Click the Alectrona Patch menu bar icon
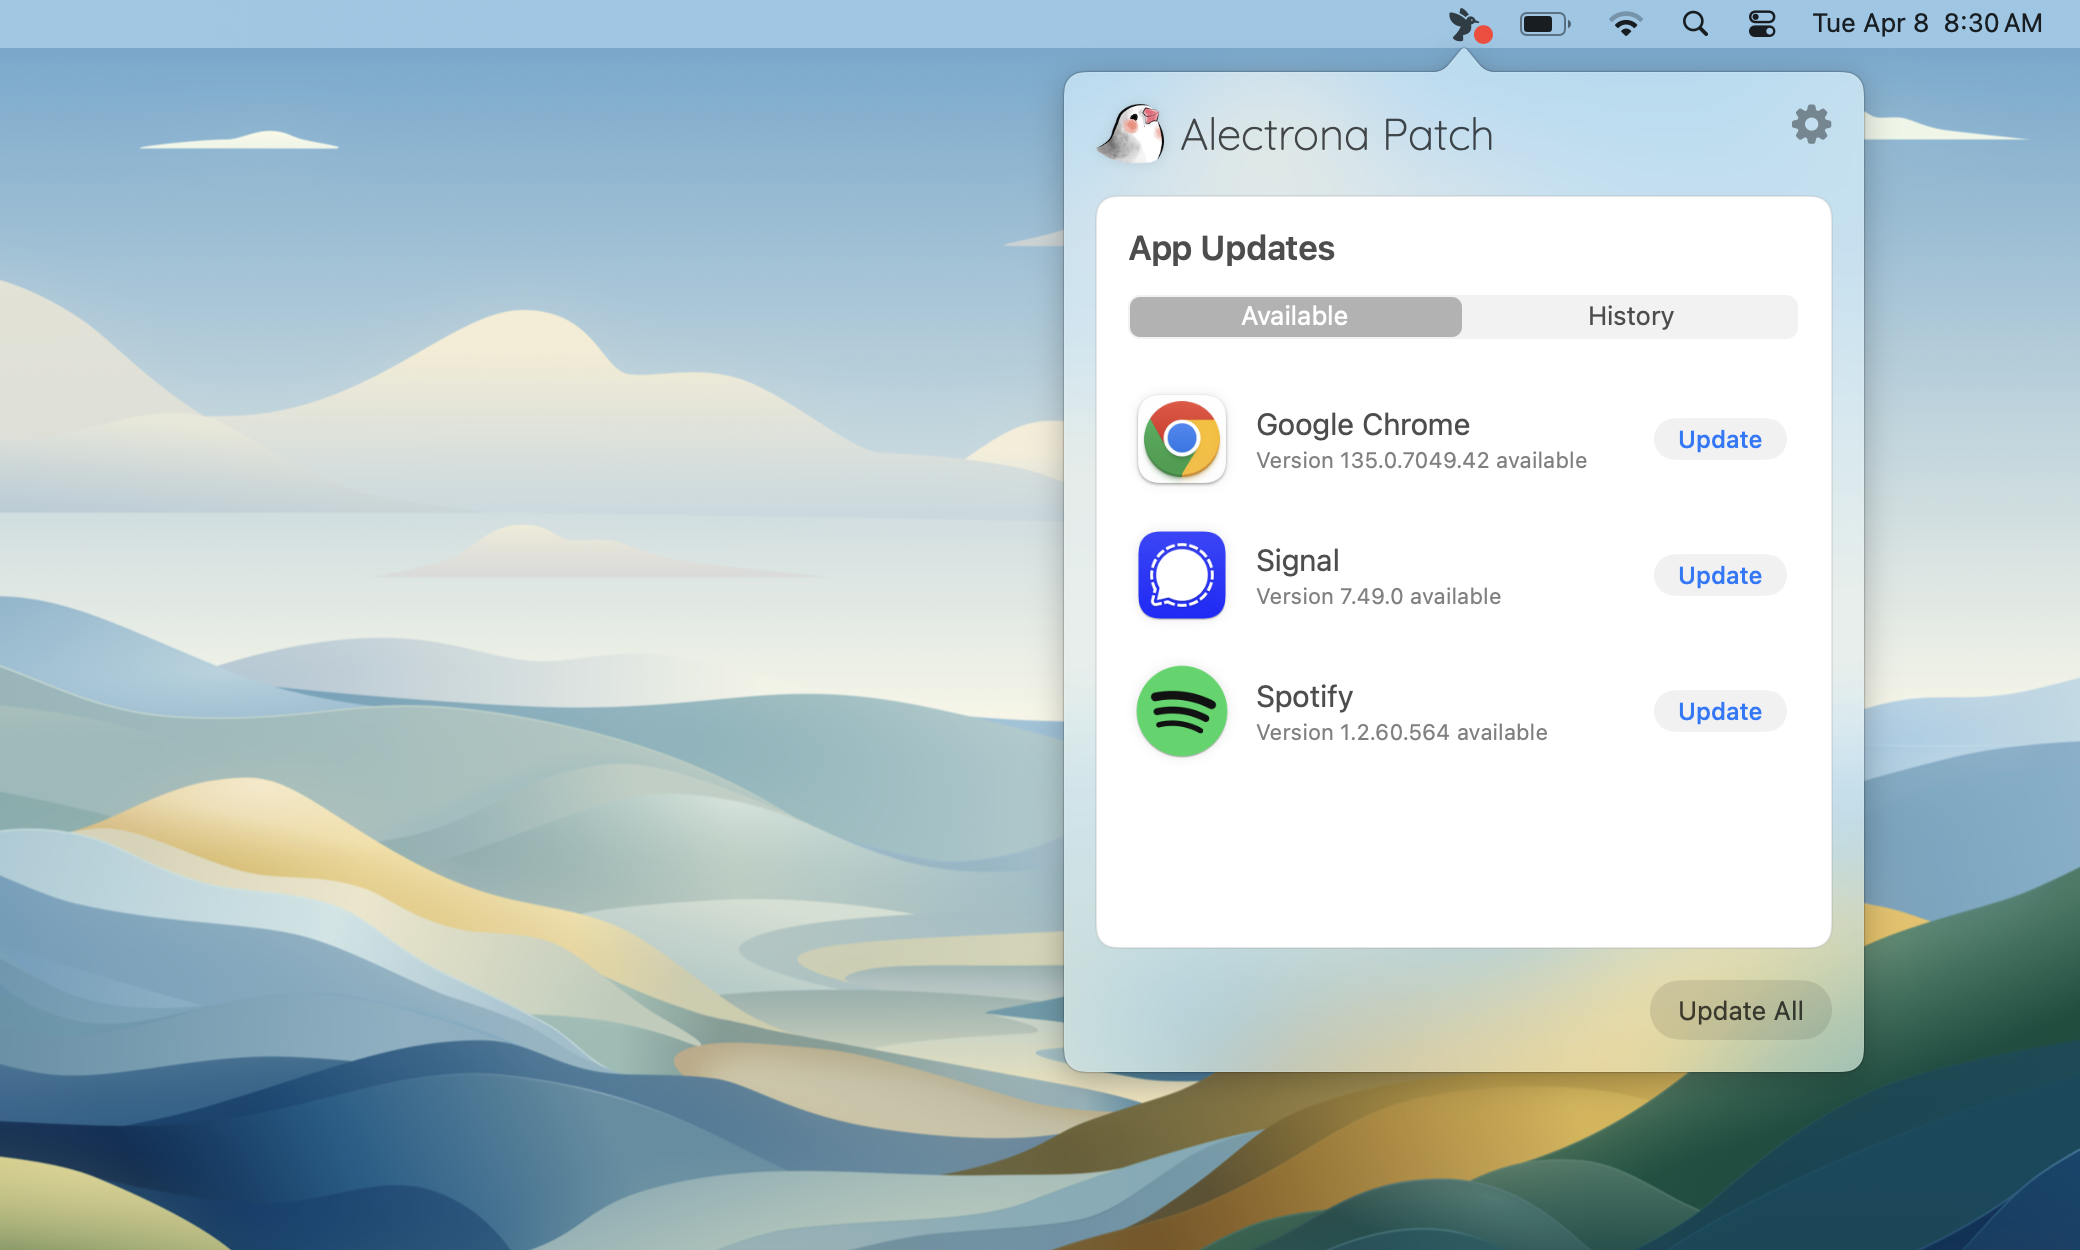Viewport: 2080px width, 1250px height. [1462, 23]
